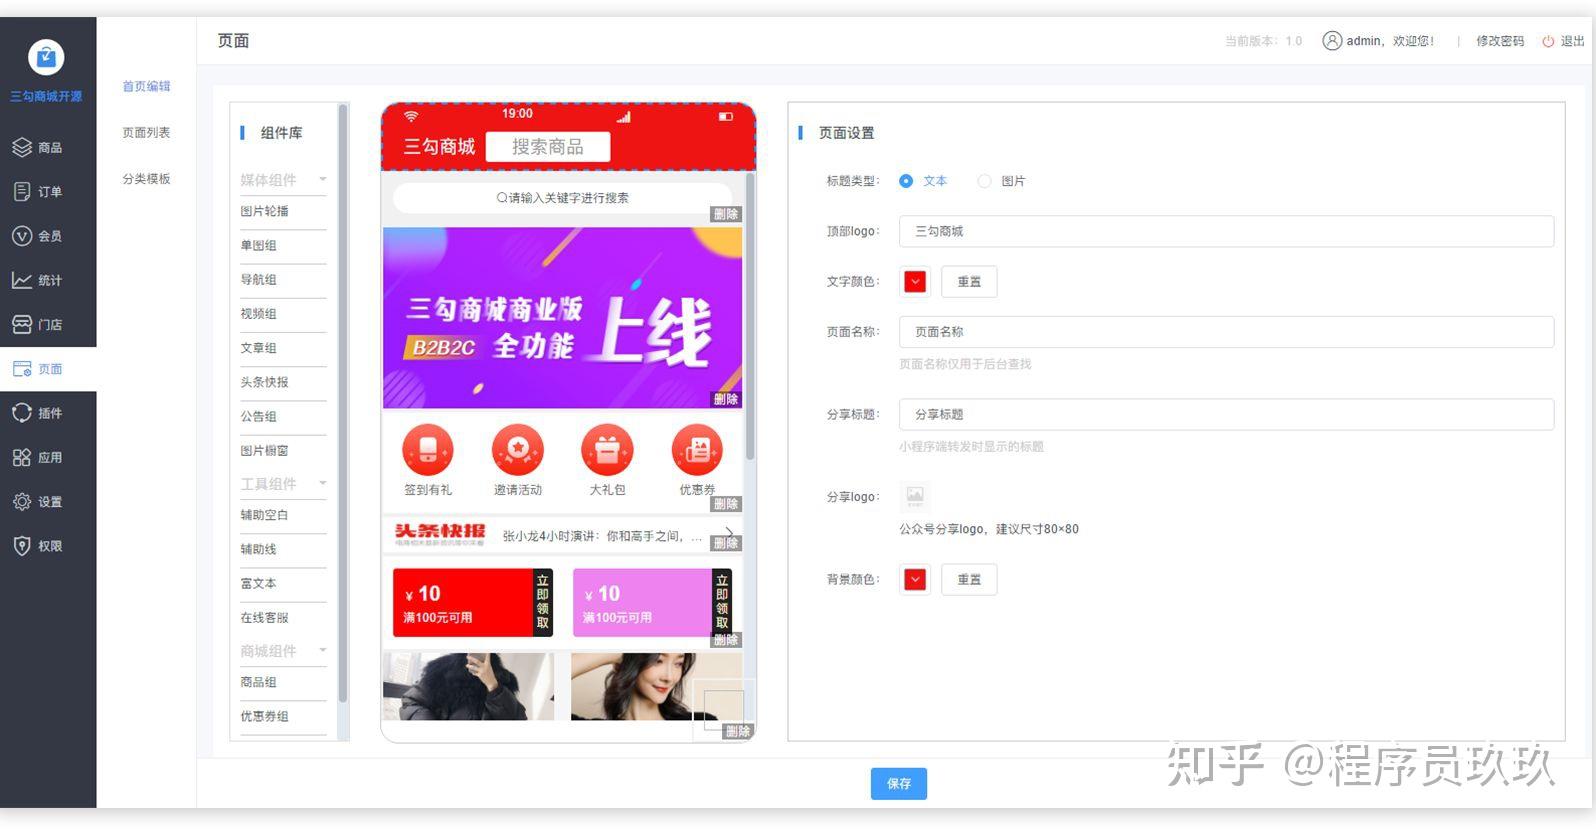Image resolution: width=1596 pixels, height=829 pixels.
Task: Reset the 文字颜色 color
Action: click(x=969, y=282)
